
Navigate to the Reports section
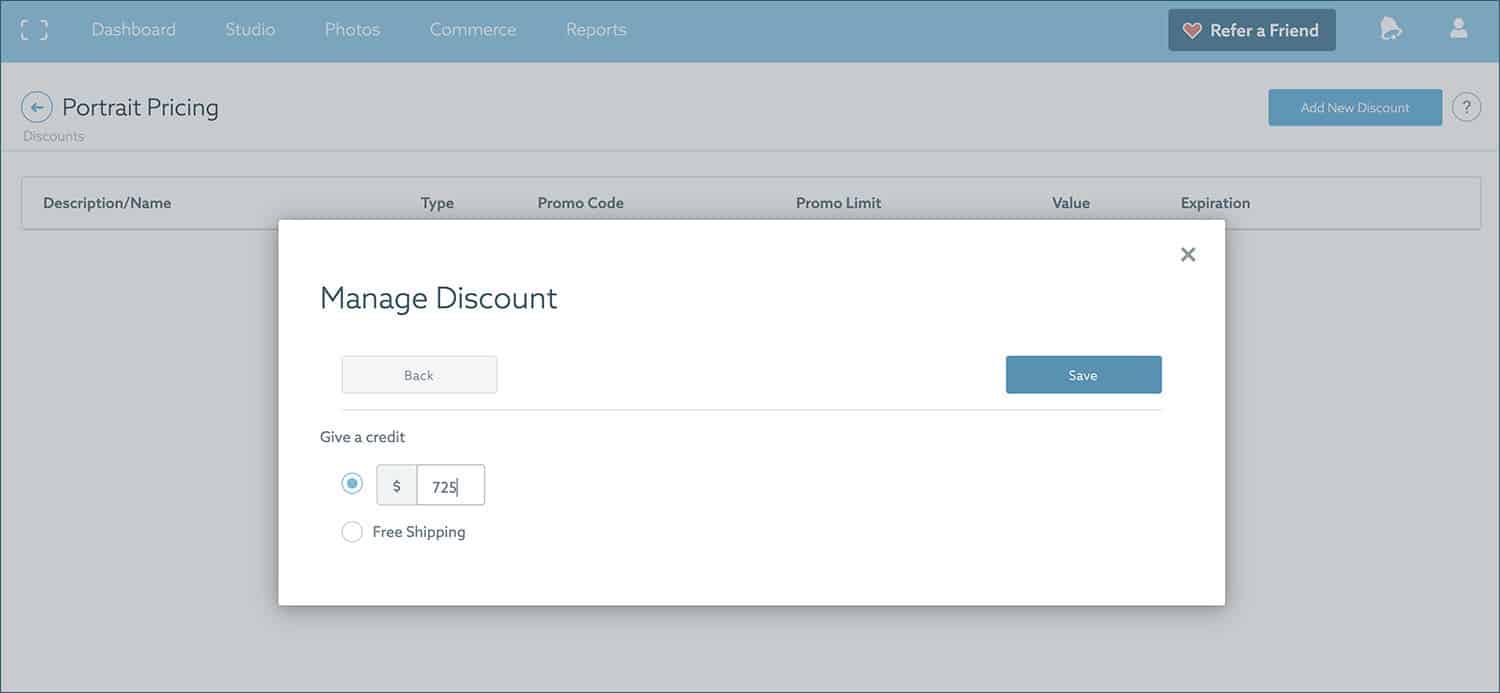596,30
